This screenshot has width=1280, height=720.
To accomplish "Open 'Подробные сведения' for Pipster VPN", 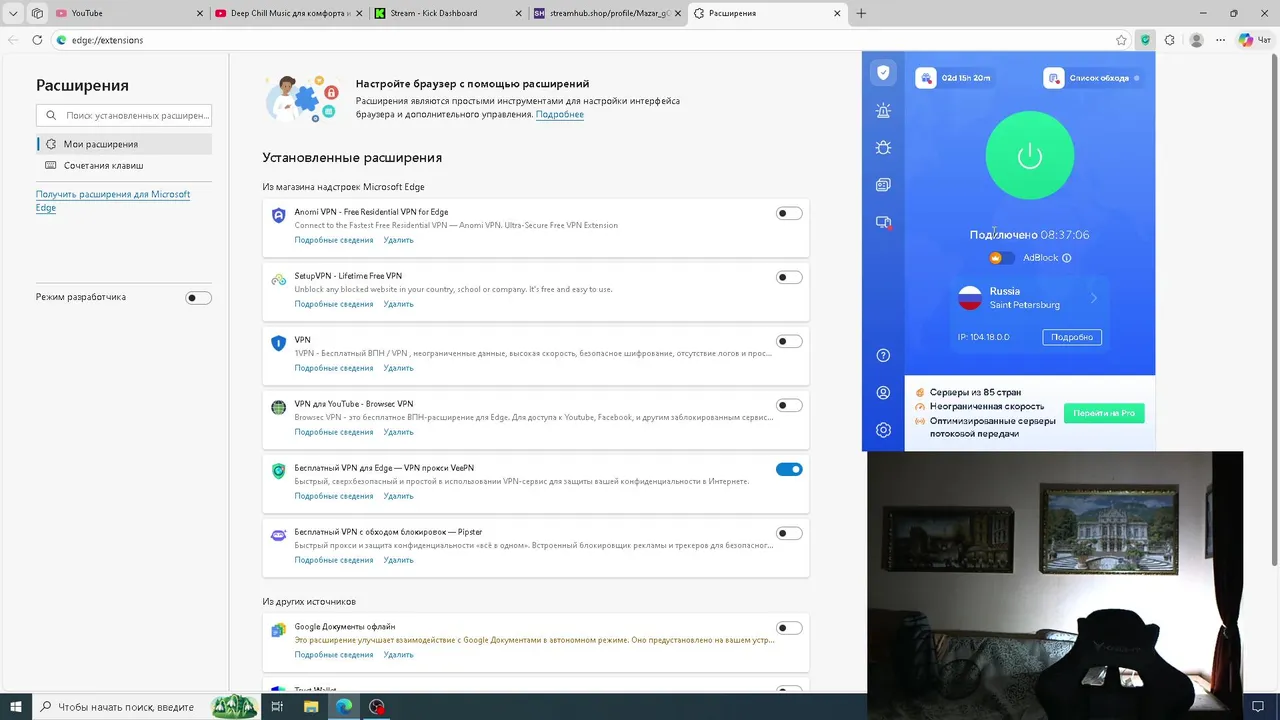I will click(x=334, y=560).
